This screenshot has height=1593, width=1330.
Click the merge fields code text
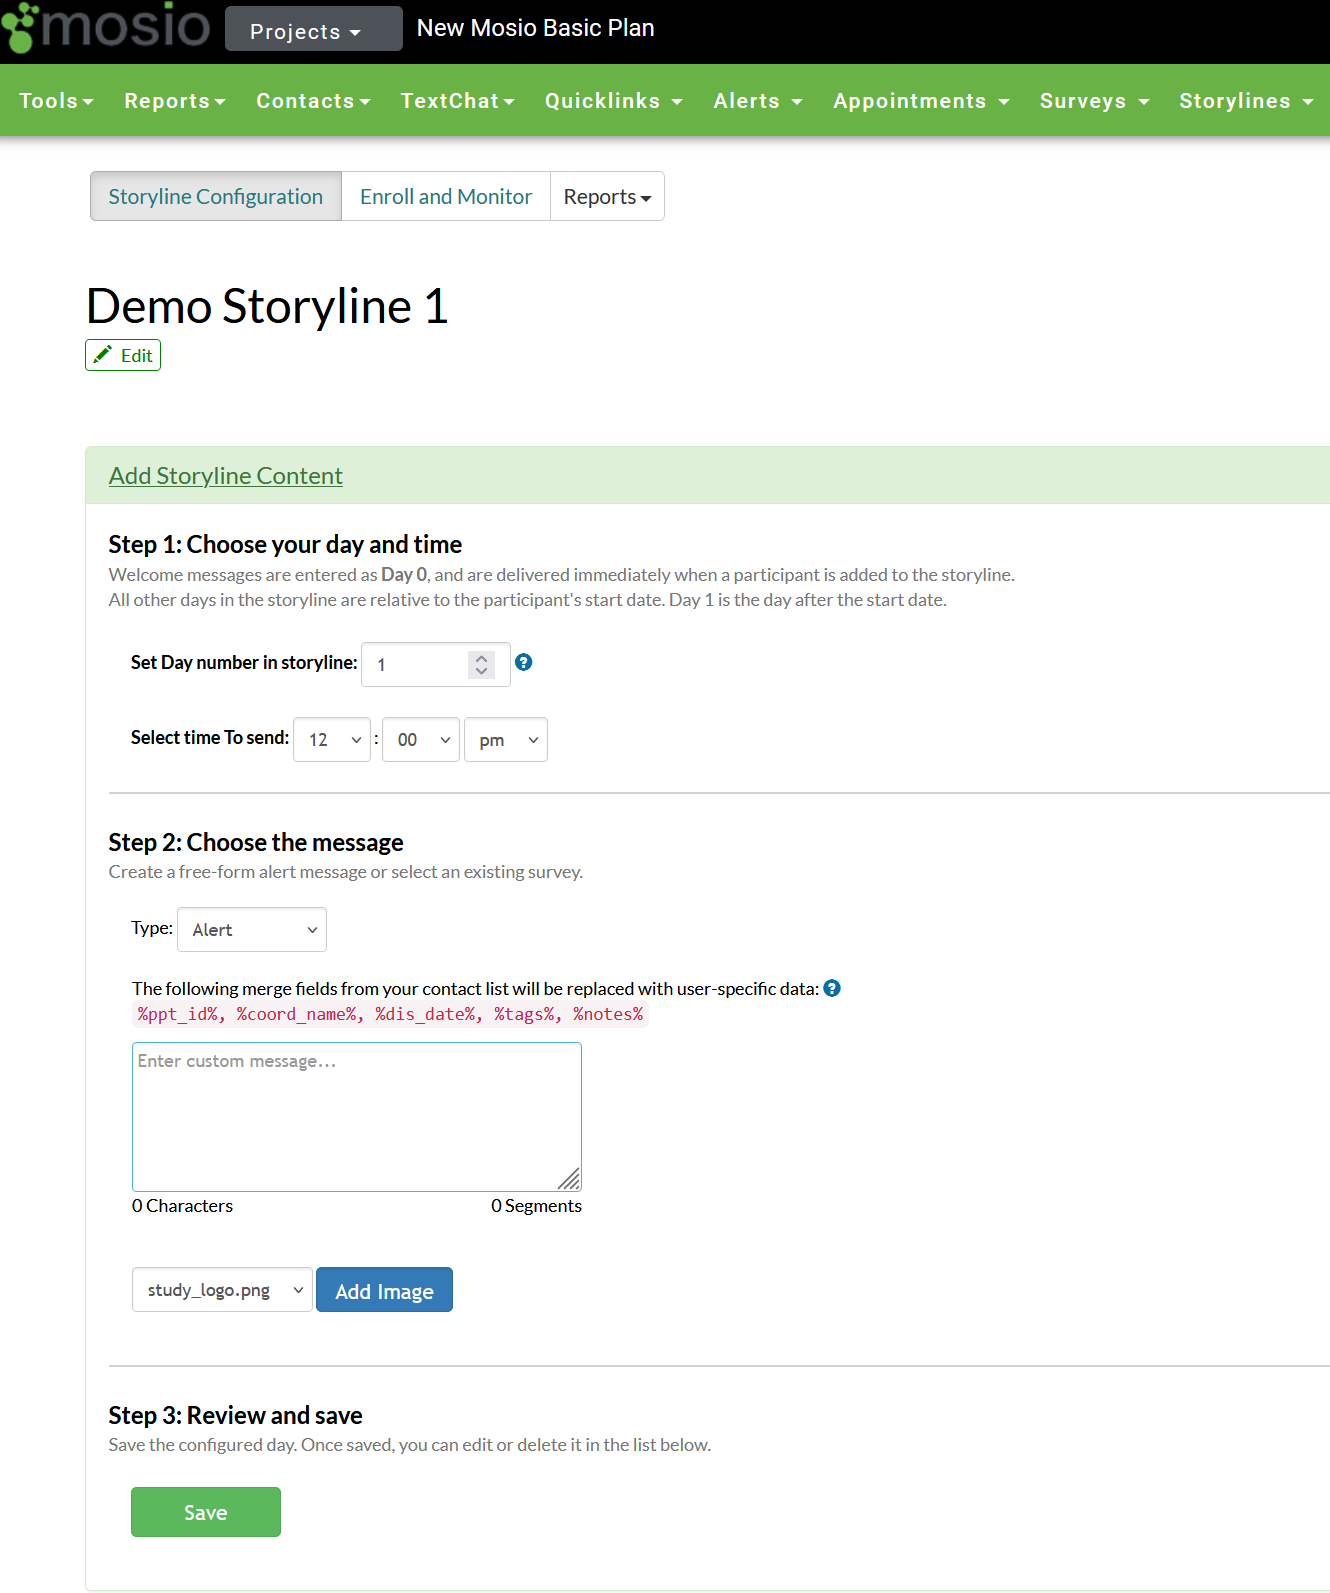click(391, 1014)
